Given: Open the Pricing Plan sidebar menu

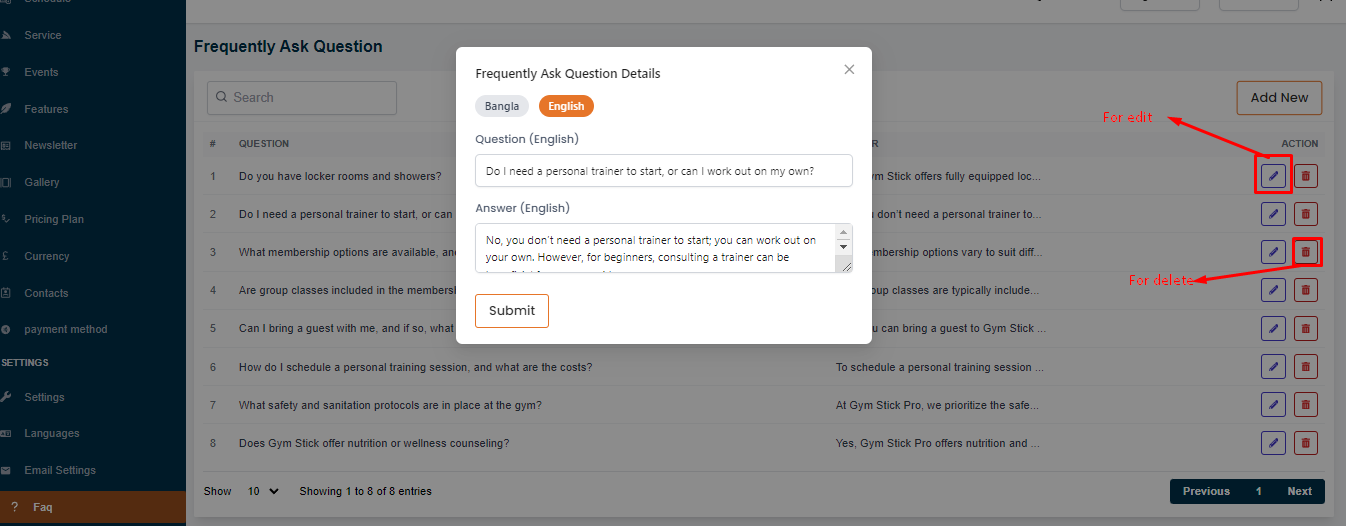Looking at the screenshot, I should click(x=54, y=219).
